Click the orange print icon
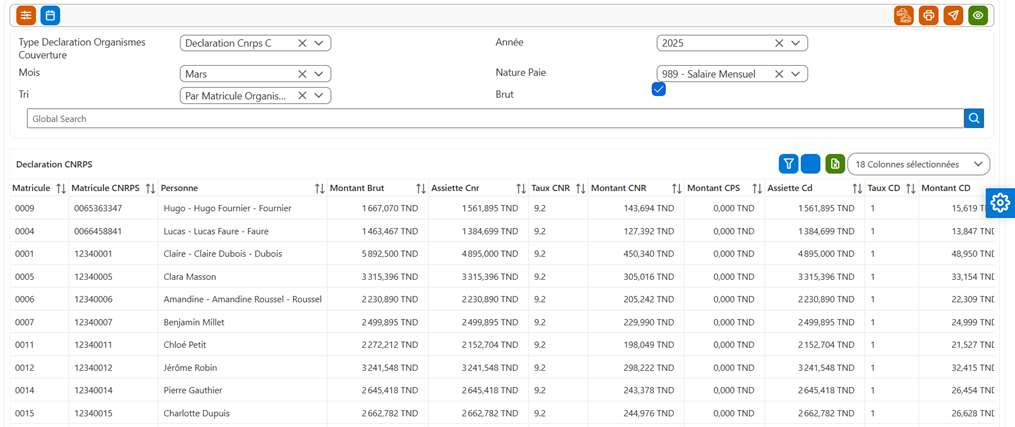This screenshot has width=1015, height=427. coord(928,15)
